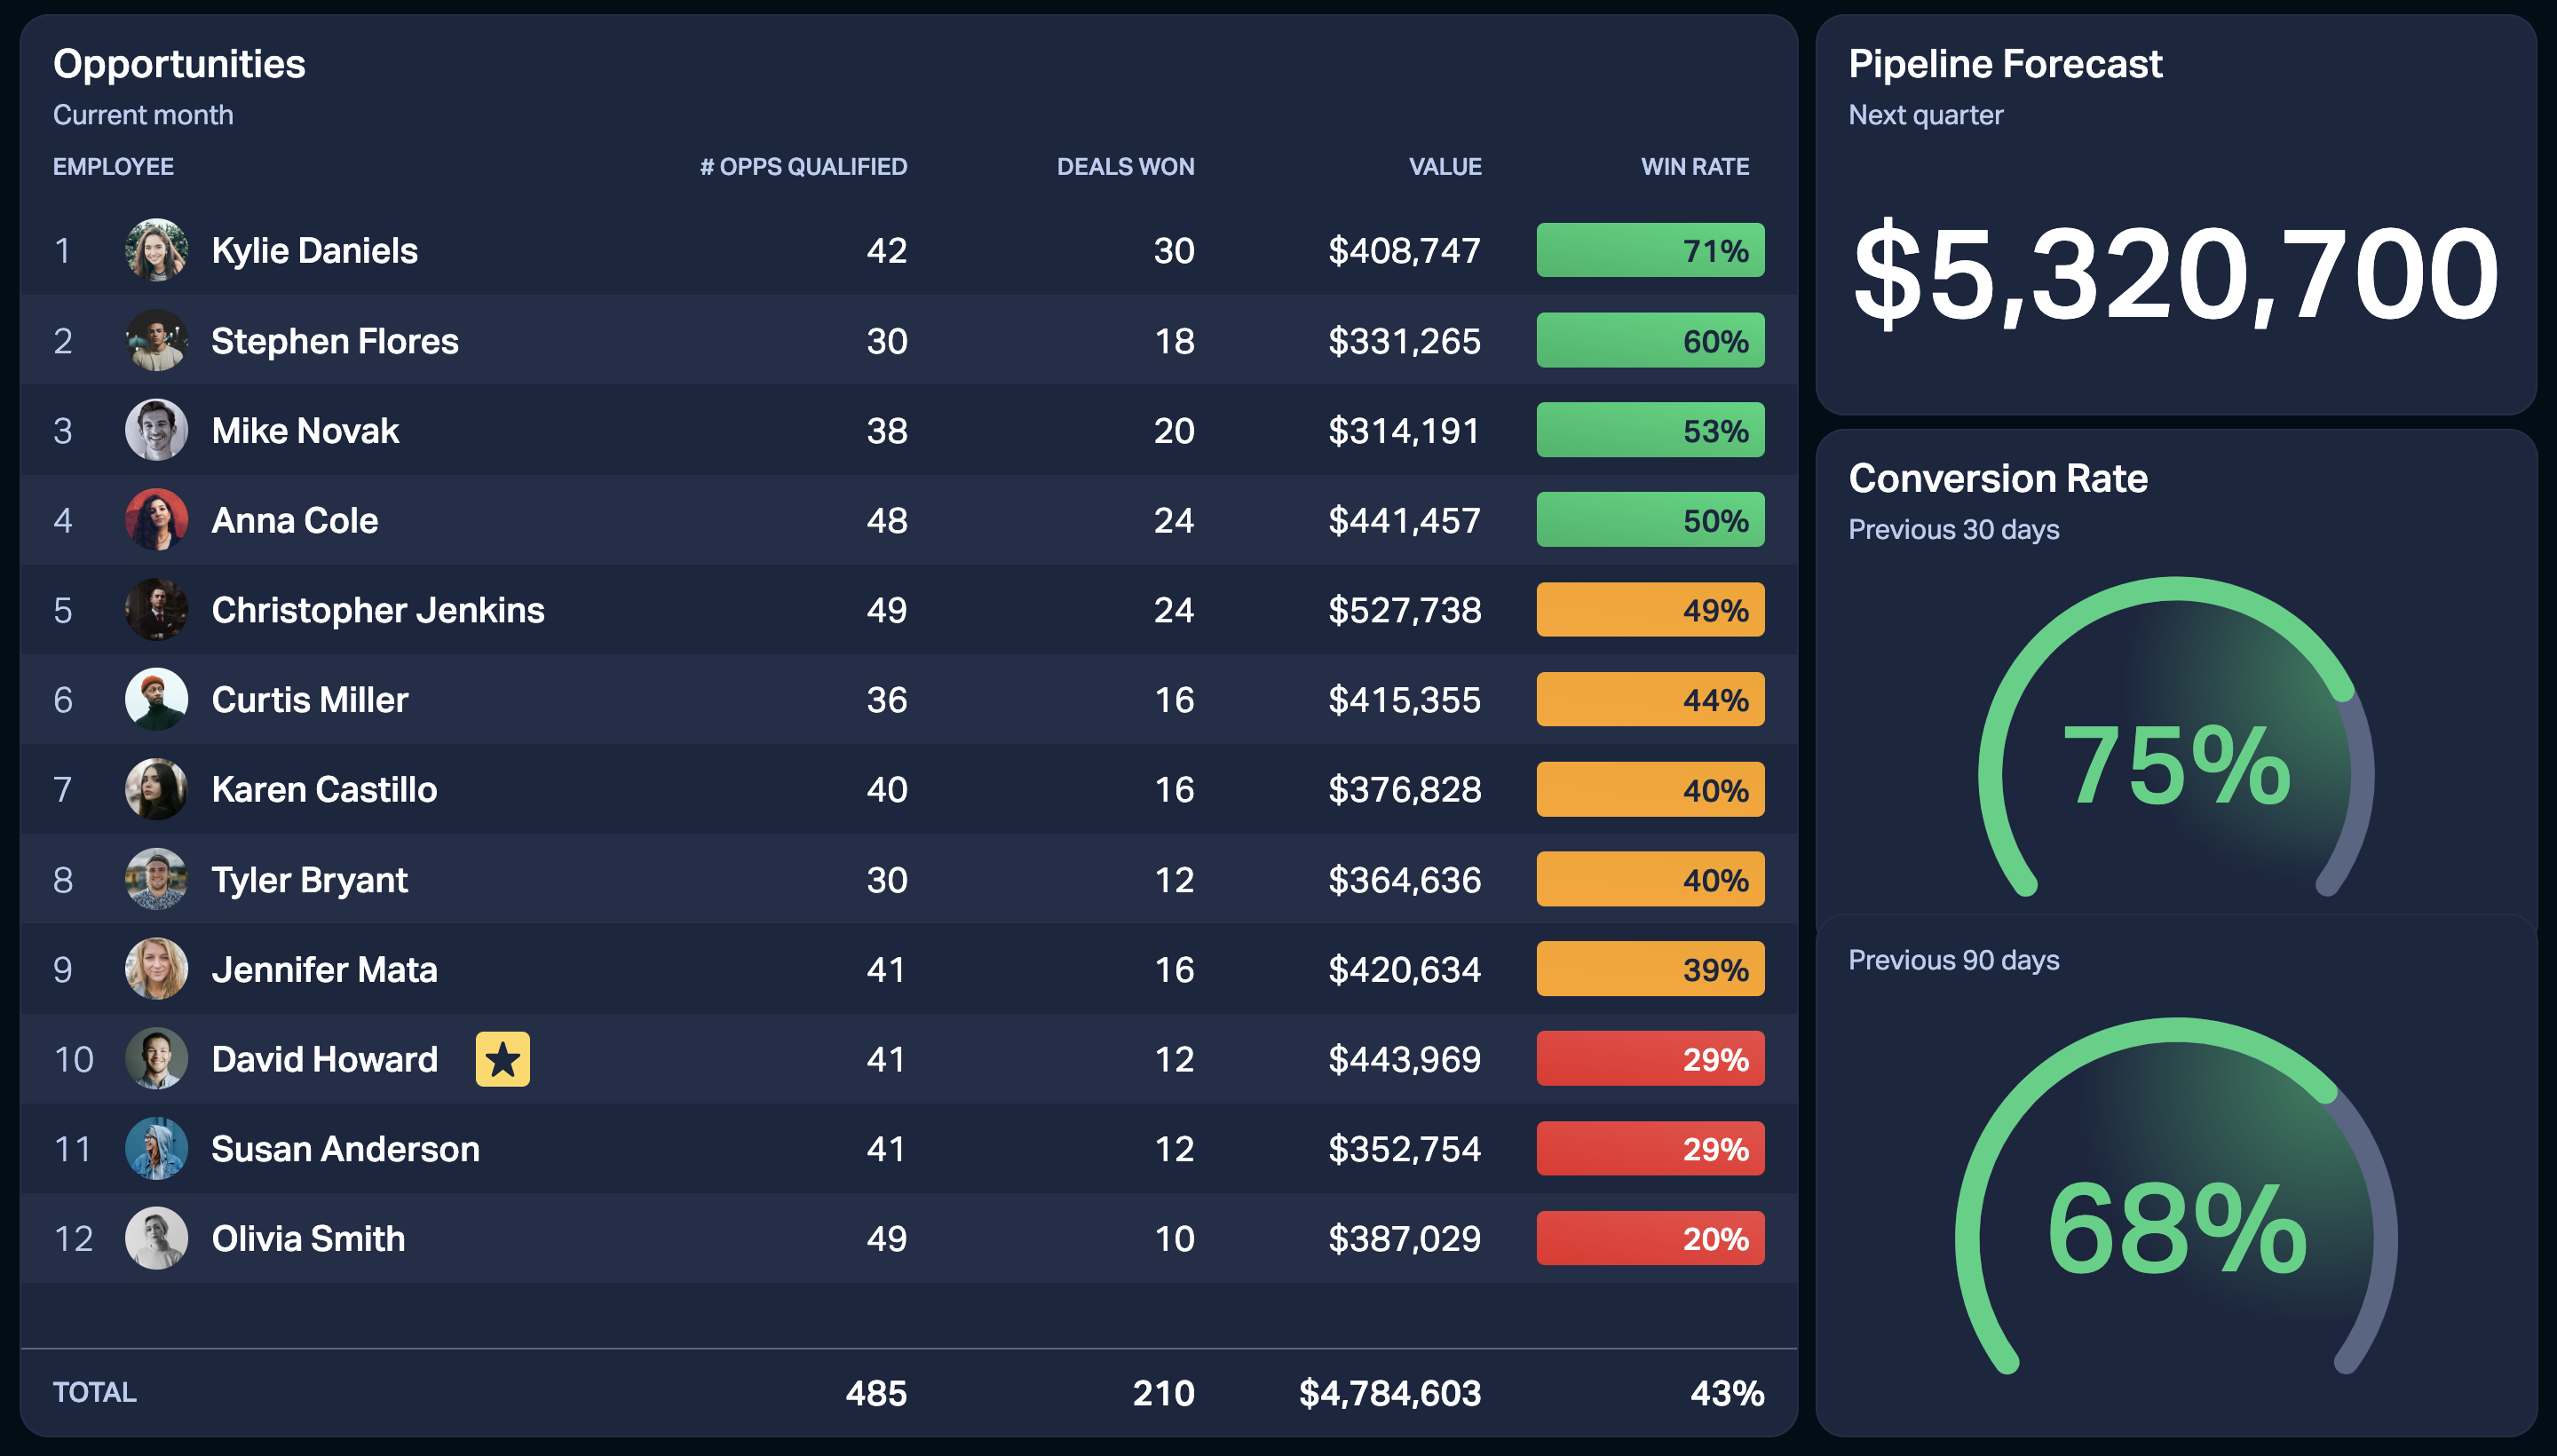Click Susan Anderson's blue avatar
The image size is (2557, 1456).
click(x=156, y=1148)
